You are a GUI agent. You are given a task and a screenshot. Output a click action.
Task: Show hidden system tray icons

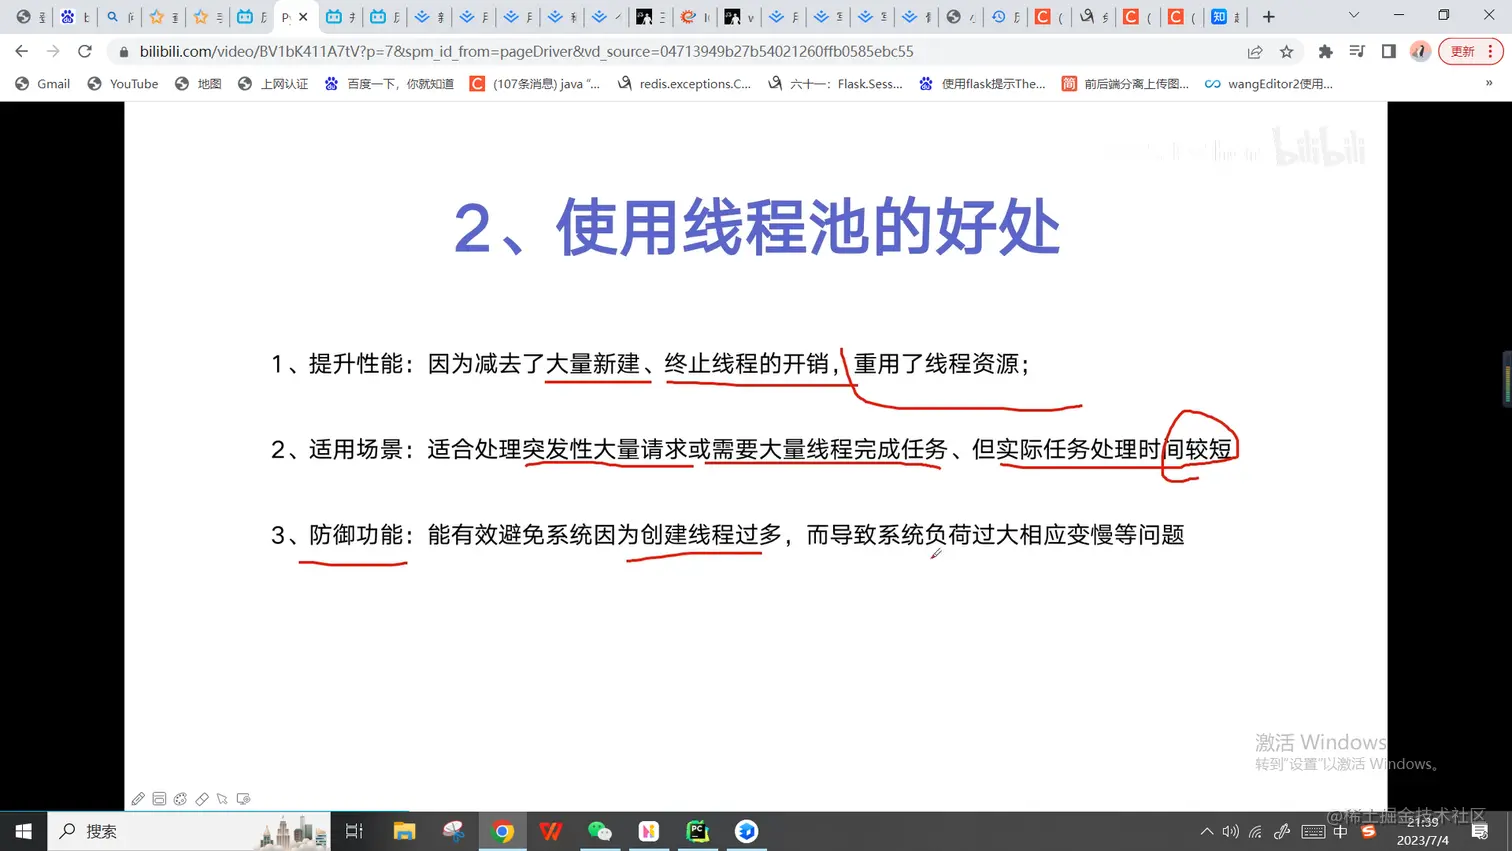tap(1207, 832)
